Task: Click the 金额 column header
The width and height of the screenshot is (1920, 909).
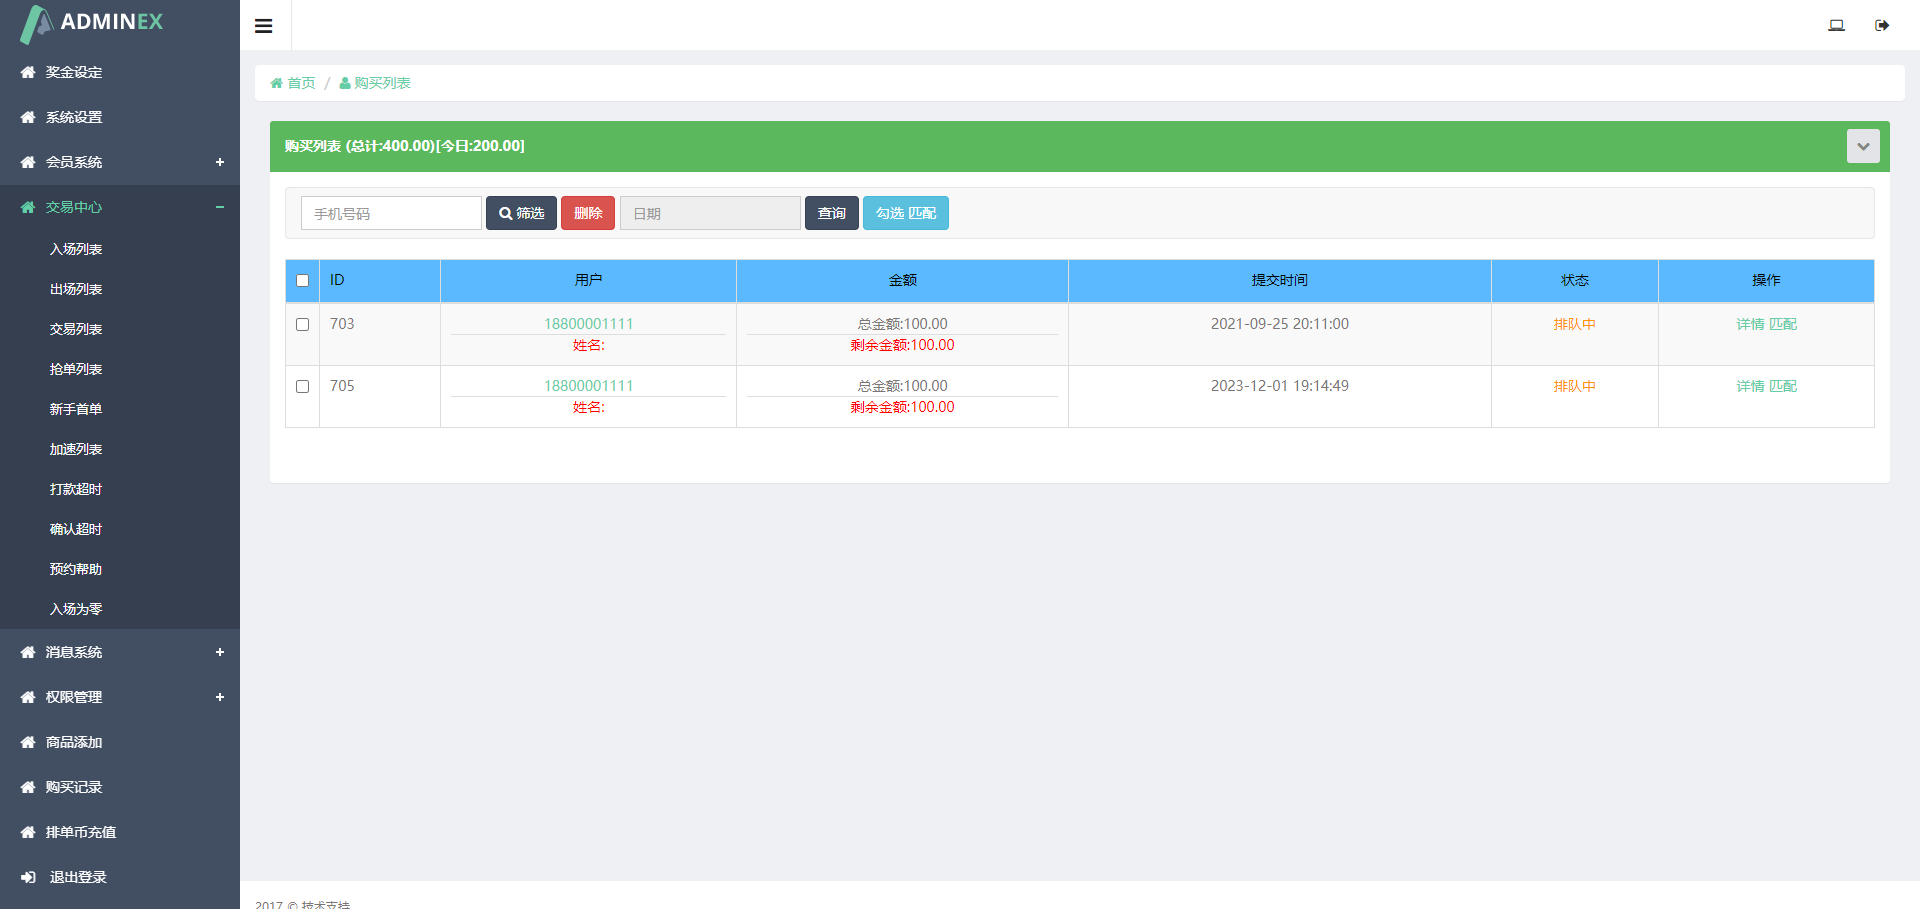Action: [x=902, y=281]
